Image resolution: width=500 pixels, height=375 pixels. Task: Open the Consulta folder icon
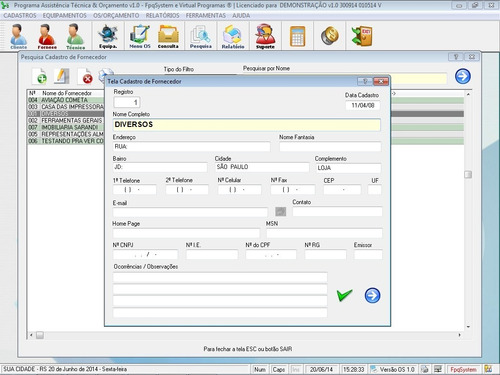coord(168,36)
